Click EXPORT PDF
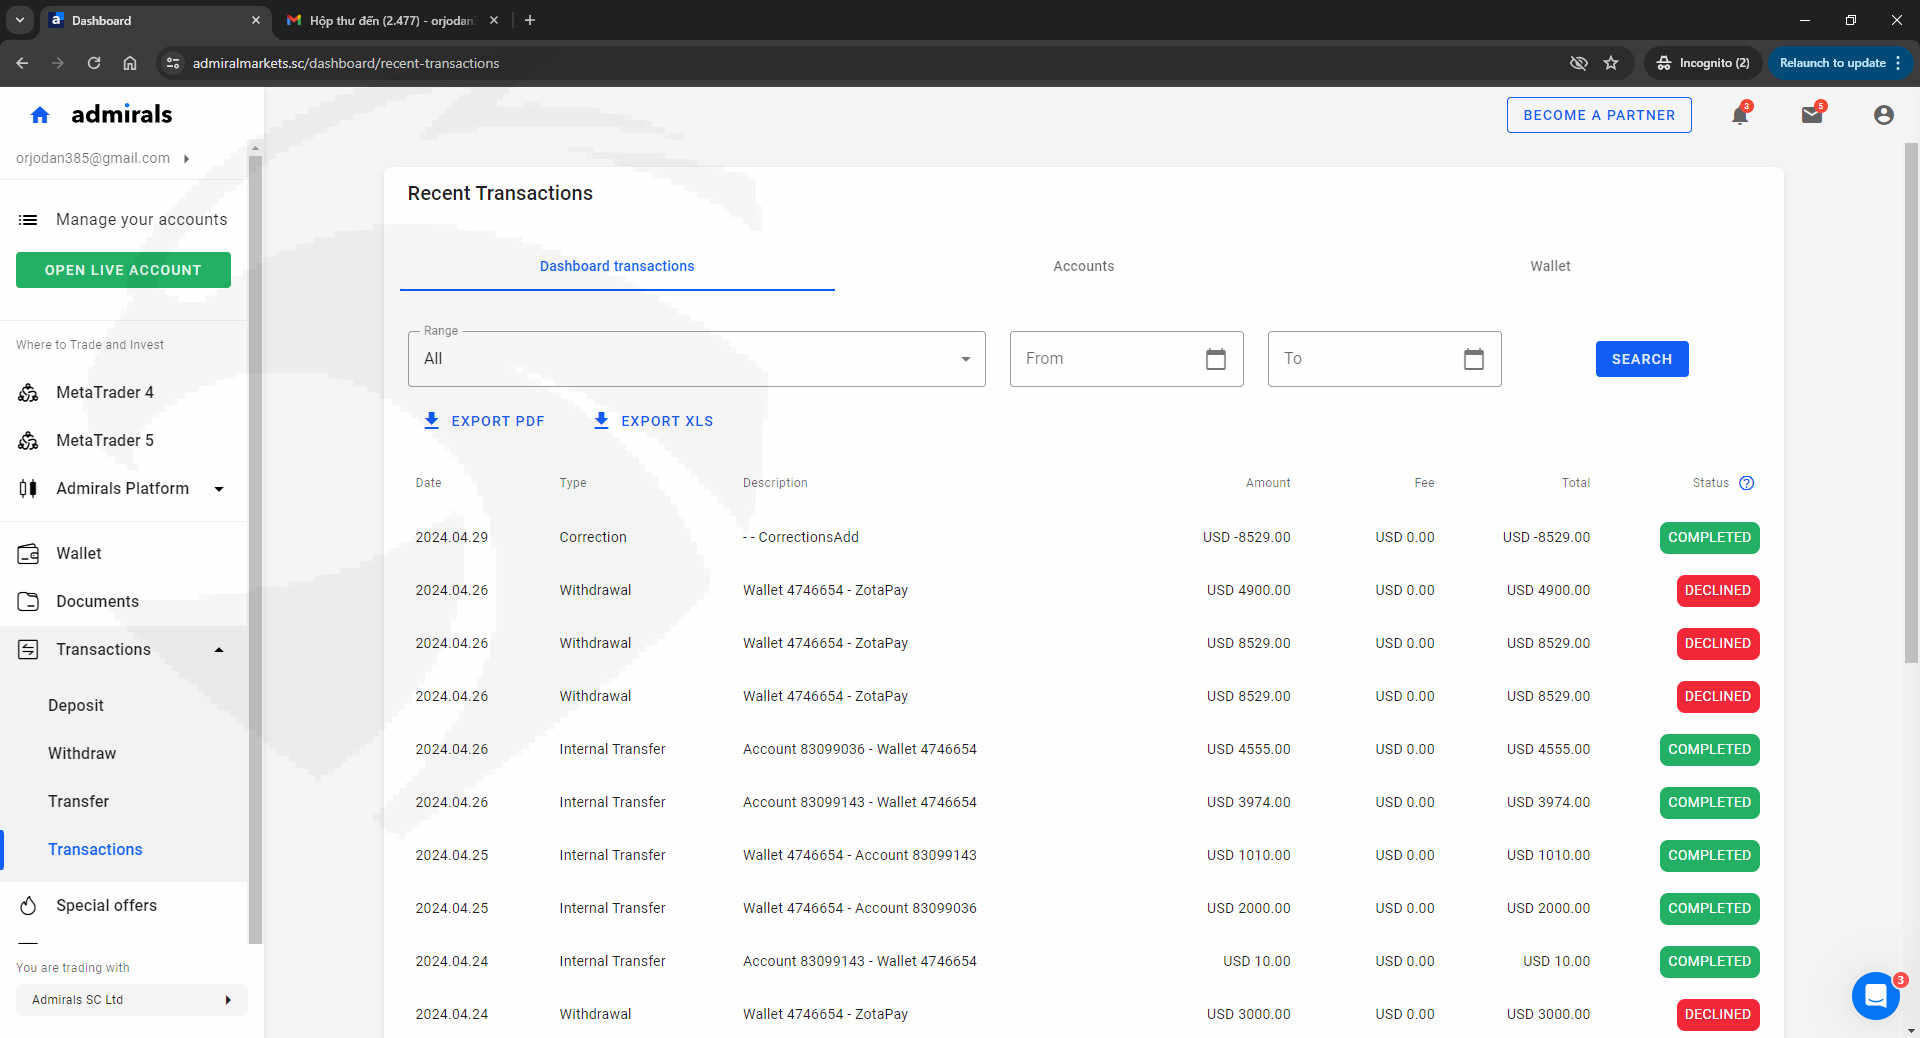This screenshot has width=1920, height=1038. [x=484, y=421]
